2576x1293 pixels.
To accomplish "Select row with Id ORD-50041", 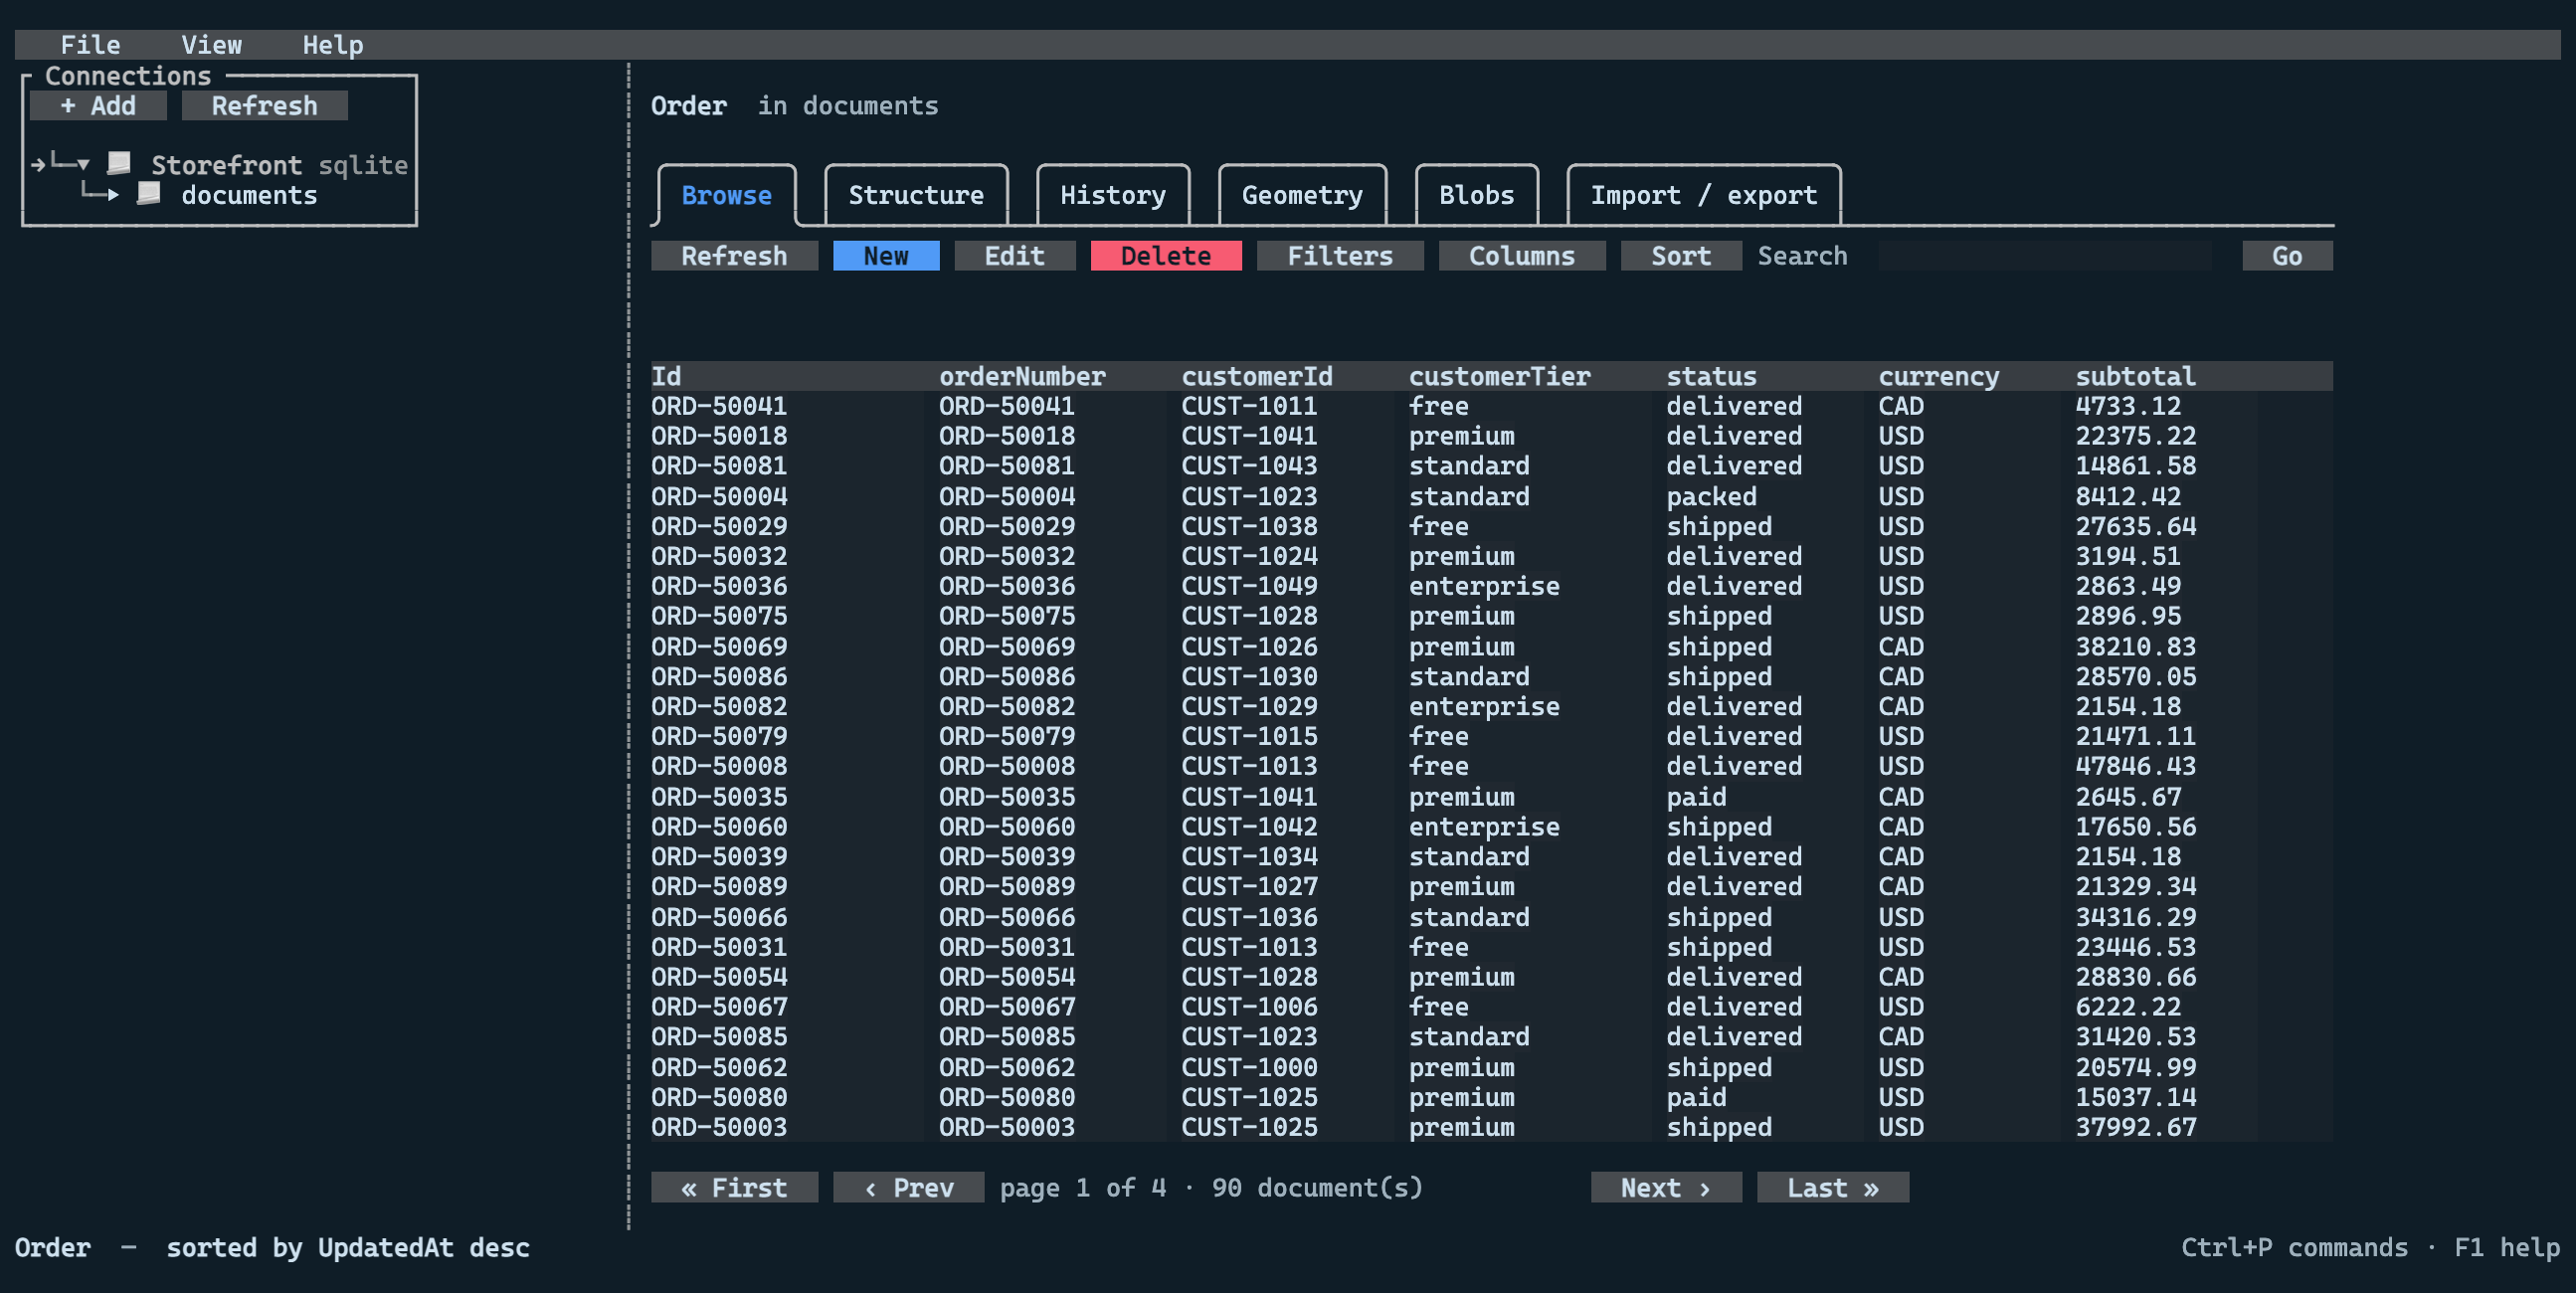I will pyautogui.click(x=1491, y=406).
